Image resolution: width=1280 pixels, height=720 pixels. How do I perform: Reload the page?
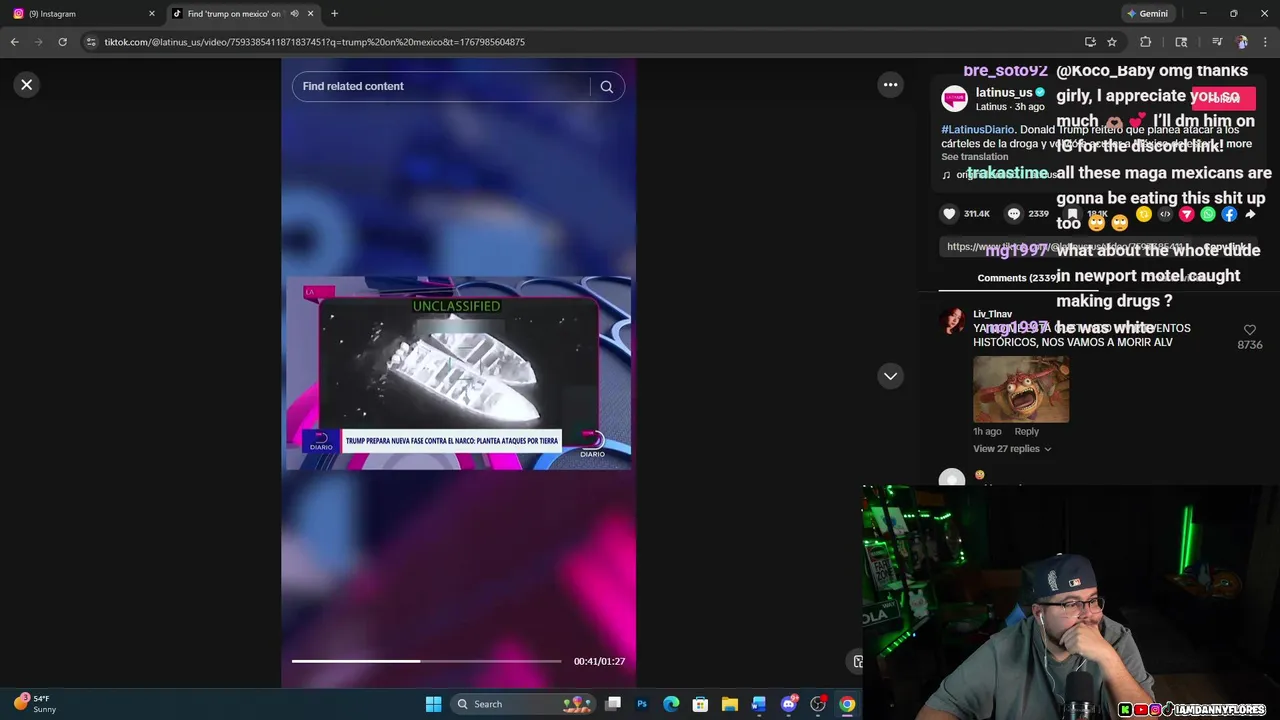pos(62,42)
